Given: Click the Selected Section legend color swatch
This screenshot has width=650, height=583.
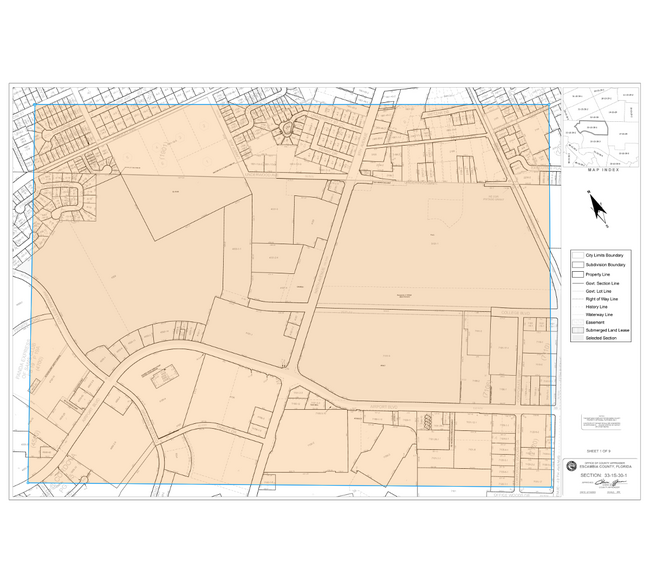Looking at the screenshot, I should click(x=576, y=339).
